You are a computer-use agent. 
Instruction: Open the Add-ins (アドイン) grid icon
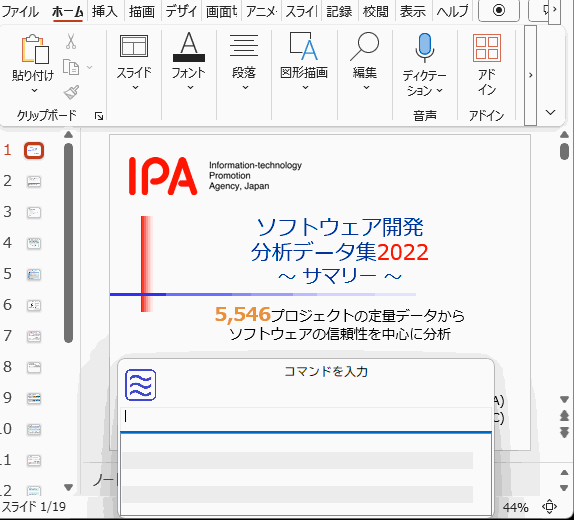pos(487,48)
